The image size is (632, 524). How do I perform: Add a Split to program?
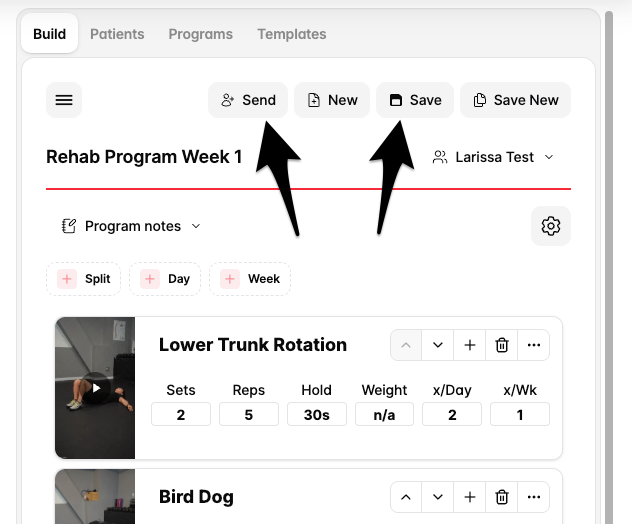[x=83, y=279]
